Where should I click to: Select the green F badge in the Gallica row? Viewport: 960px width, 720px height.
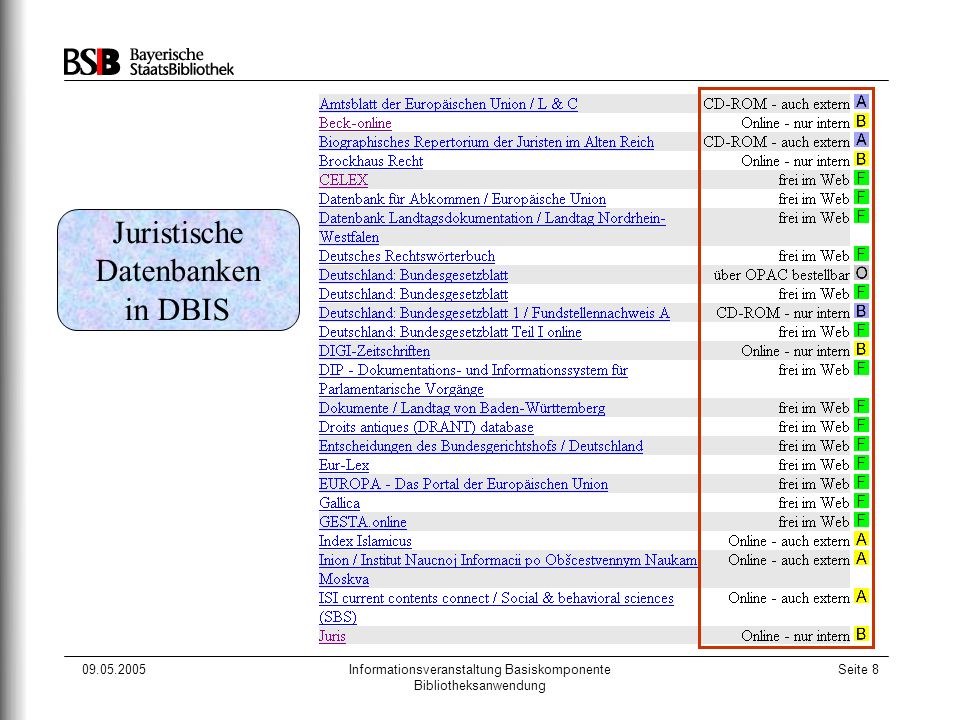861,500
